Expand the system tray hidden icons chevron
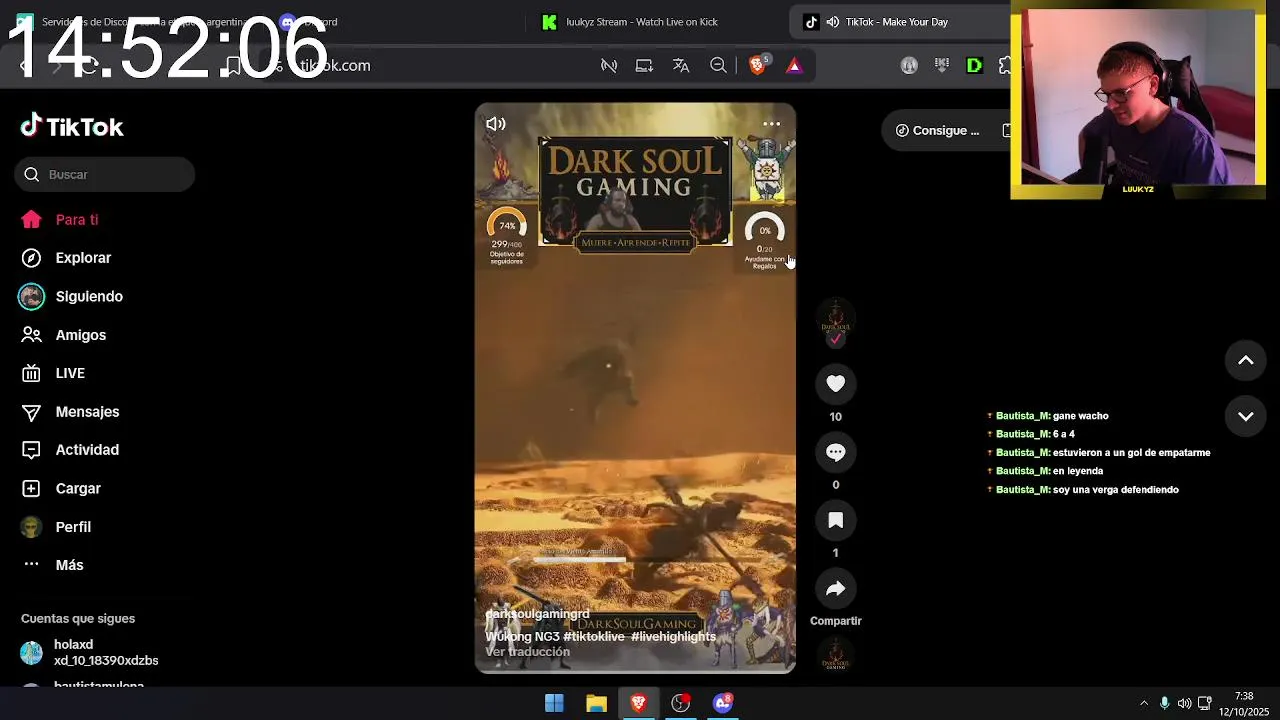The height and width of the screenshot is (720, 1280). pos(1144,703)
